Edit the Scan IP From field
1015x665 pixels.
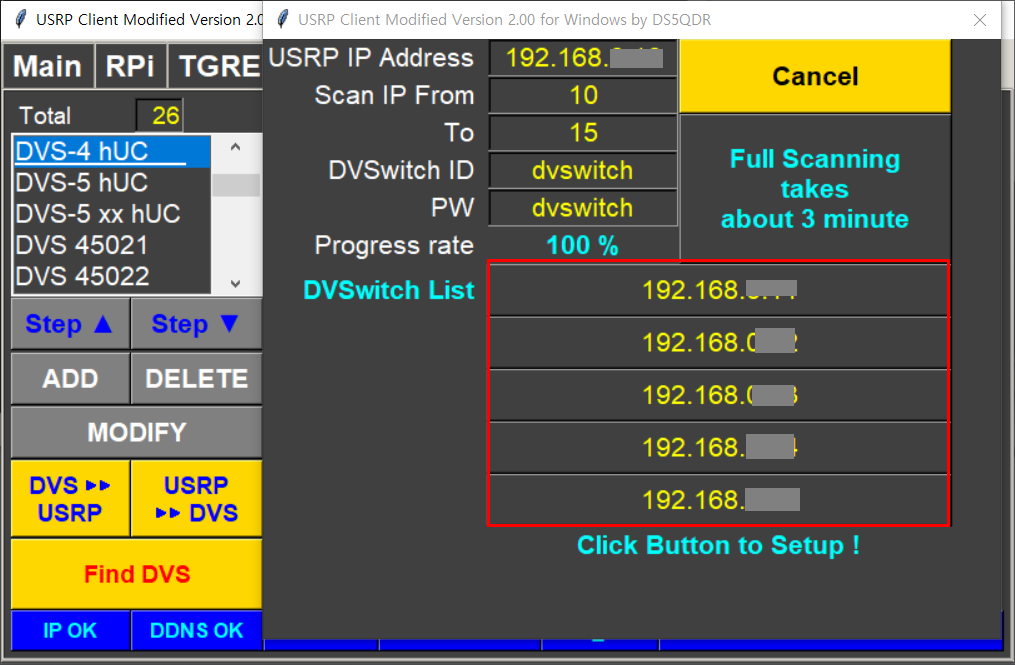click(x=583, y=95)
